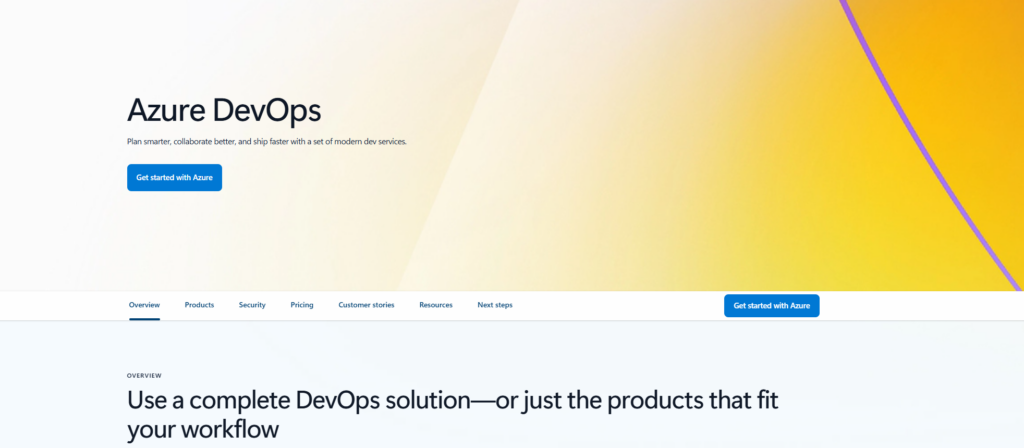Go to the Pricing tab
Image resolution: width=1024 pixels, height=448 pixels.
tap(302, 305)
